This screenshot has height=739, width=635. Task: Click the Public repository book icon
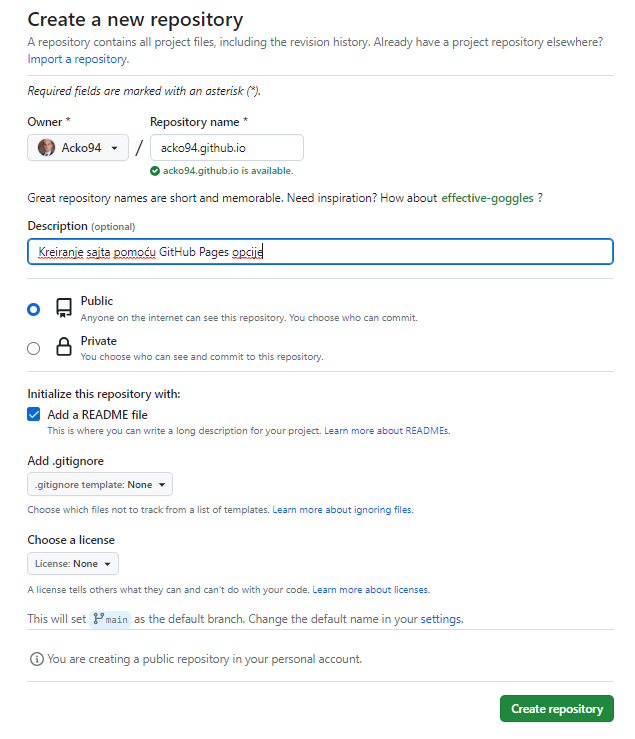point(64,308)
